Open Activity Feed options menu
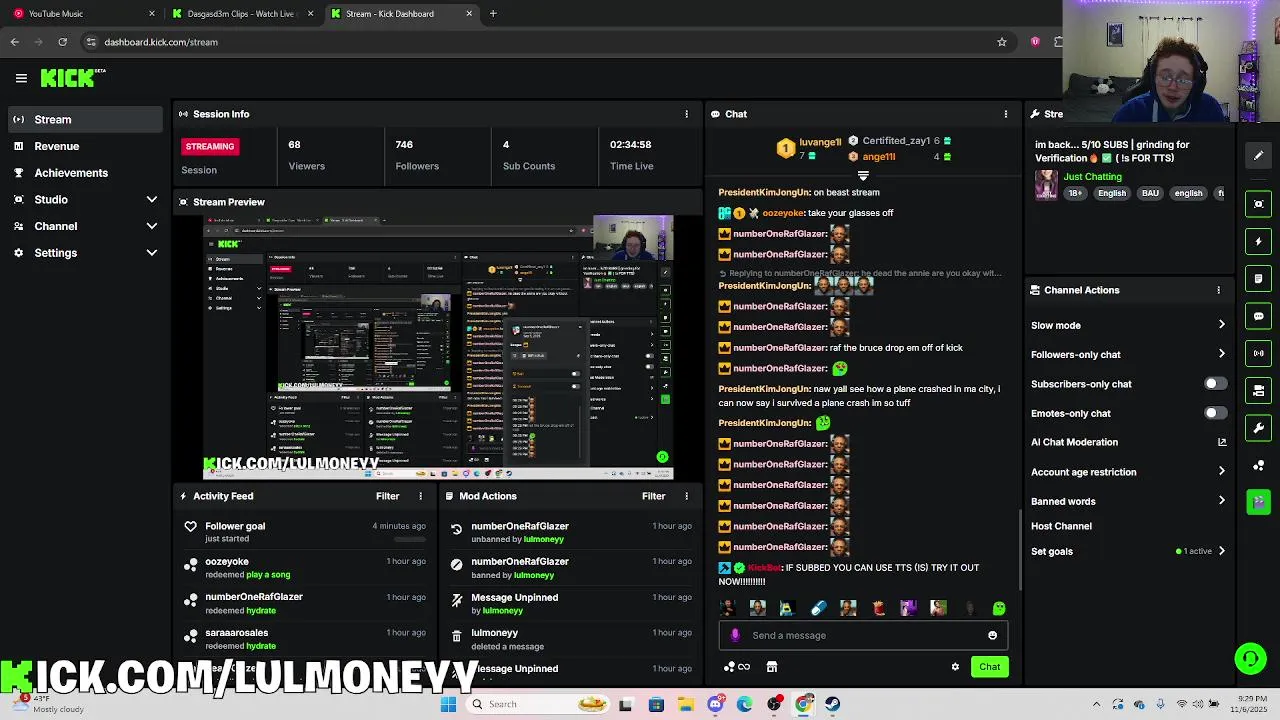Viewport: 1280px width, 720px height. 420,496
